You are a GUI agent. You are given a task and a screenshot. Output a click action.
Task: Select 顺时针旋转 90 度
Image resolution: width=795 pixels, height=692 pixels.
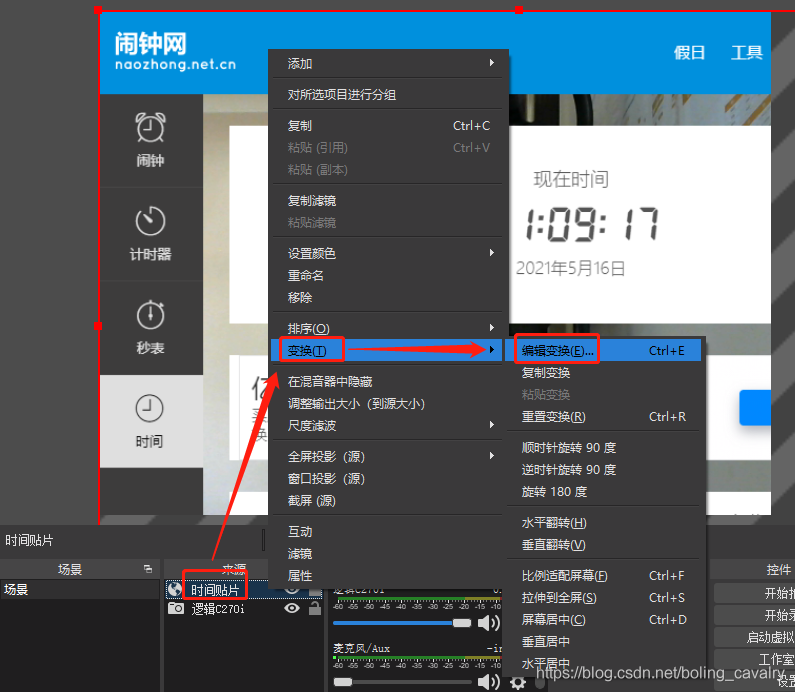pos(603,448)
